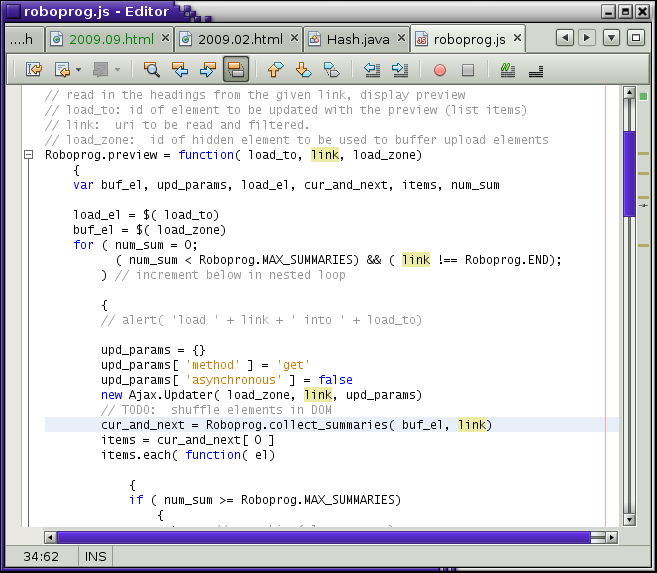Open the Back history dropdown arrow
Viewport: 657px width, 573px height.
[77, 70]
